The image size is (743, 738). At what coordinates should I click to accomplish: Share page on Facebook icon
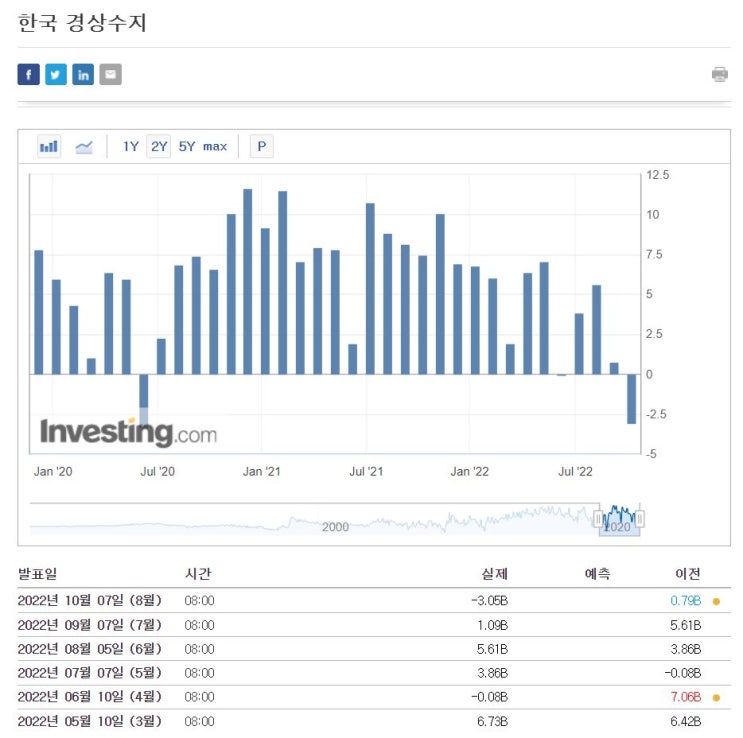(28, 74)
